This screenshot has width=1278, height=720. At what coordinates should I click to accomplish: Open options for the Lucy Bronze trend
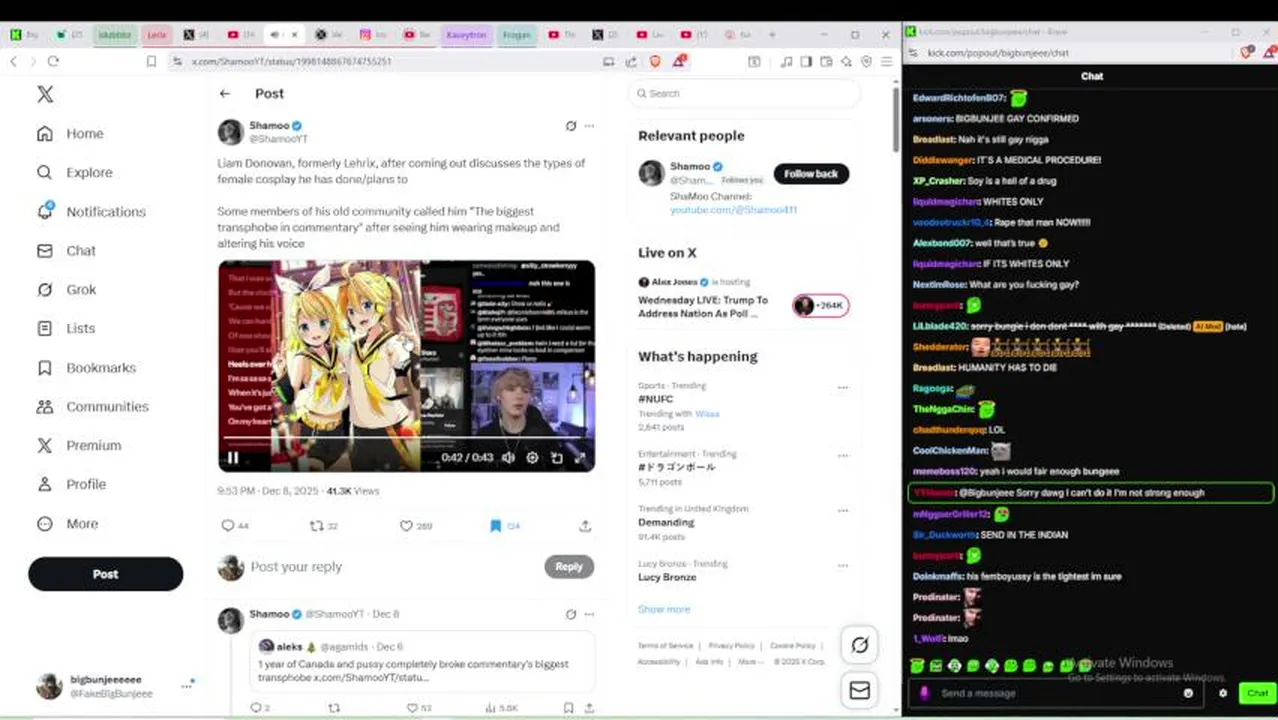(843, 566)
